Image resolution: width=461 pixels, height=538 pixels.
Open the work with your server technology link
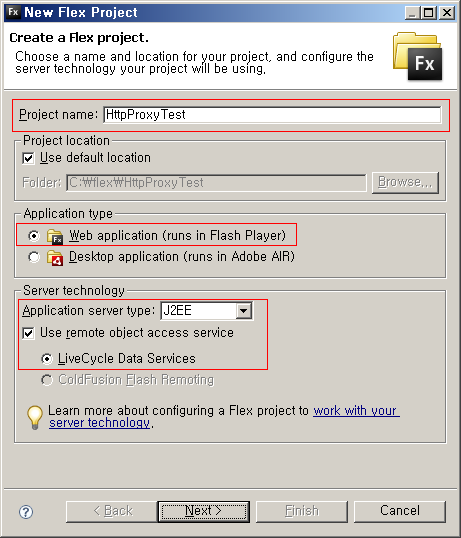tap(224, 417)
